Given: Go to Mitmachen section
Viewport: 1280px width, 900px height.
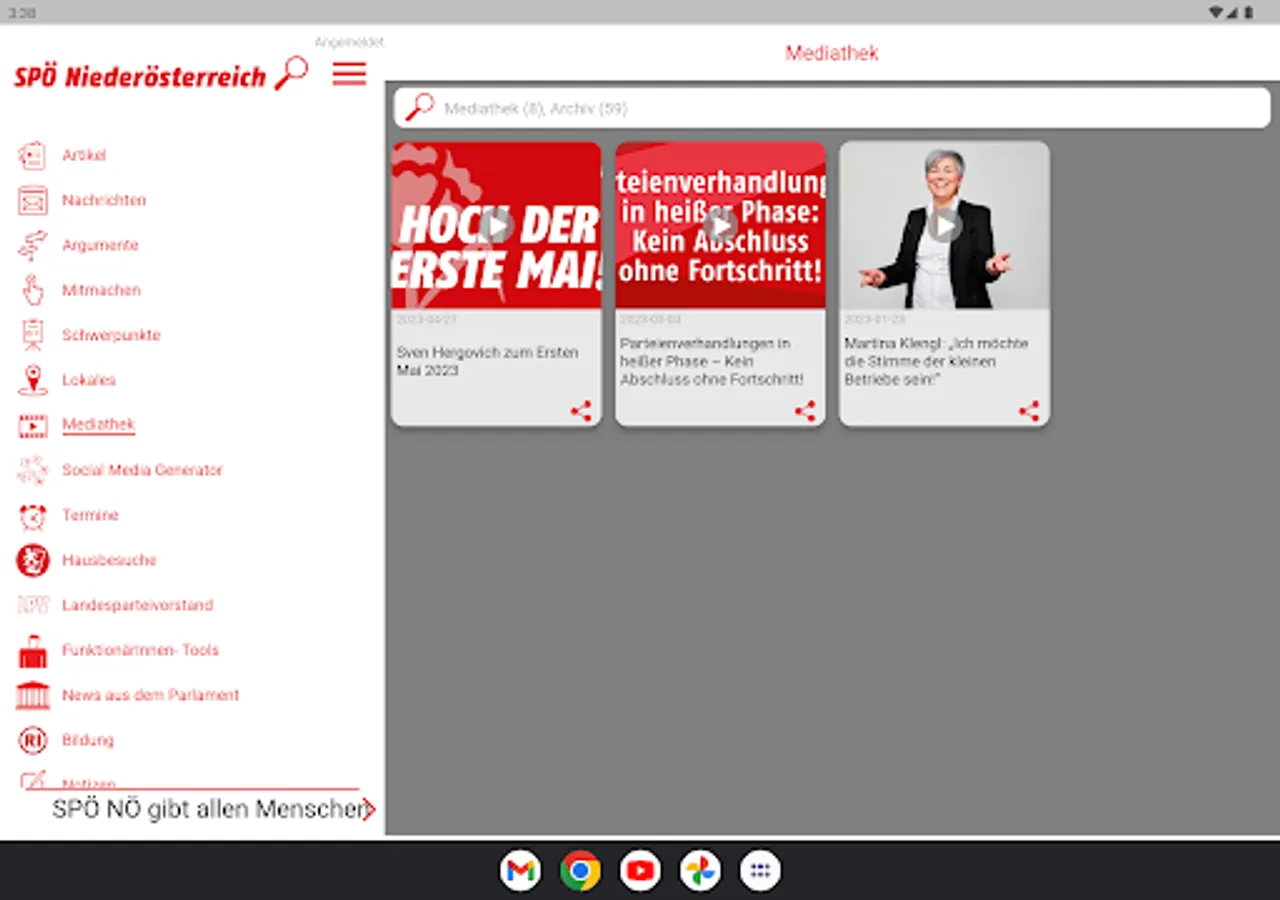Looking at the screenshot, I should pyautogui.click(x=101, y=290).
